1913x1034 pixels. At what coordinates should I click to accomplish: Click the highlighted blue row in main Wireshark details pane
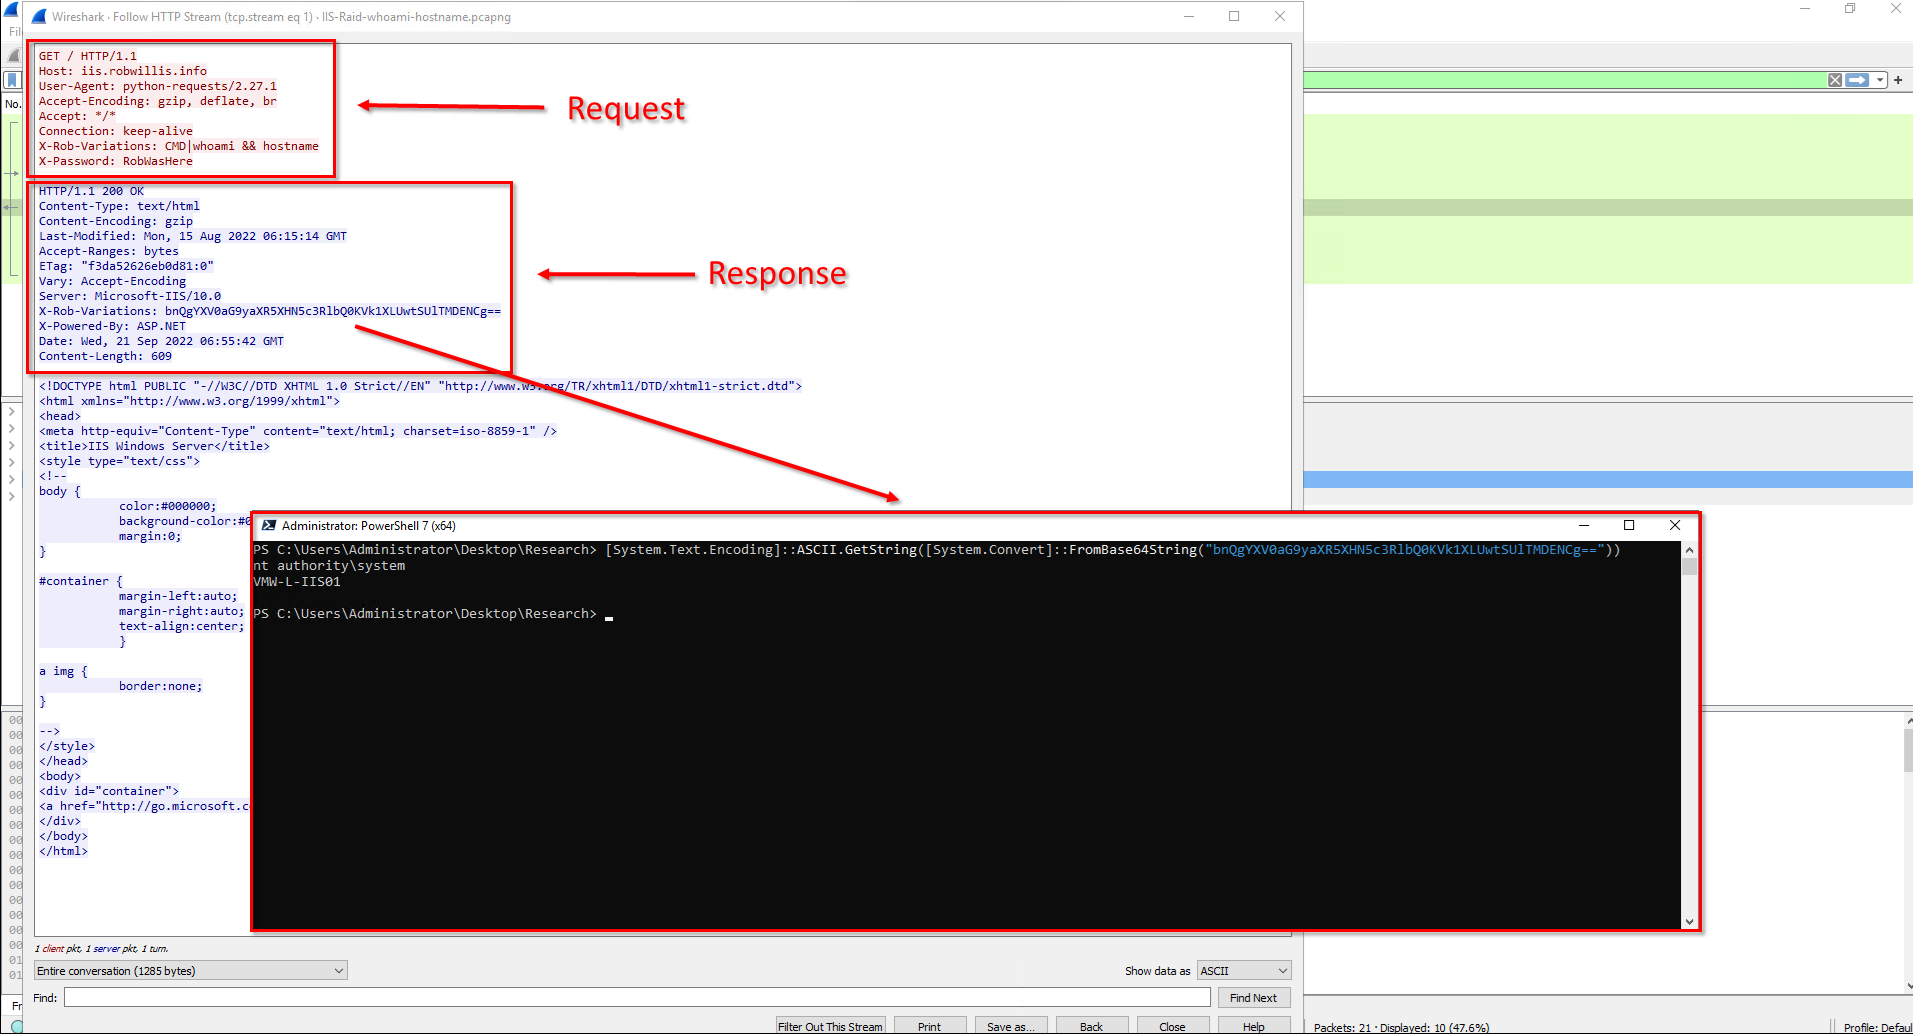[x=1608, y=479]
